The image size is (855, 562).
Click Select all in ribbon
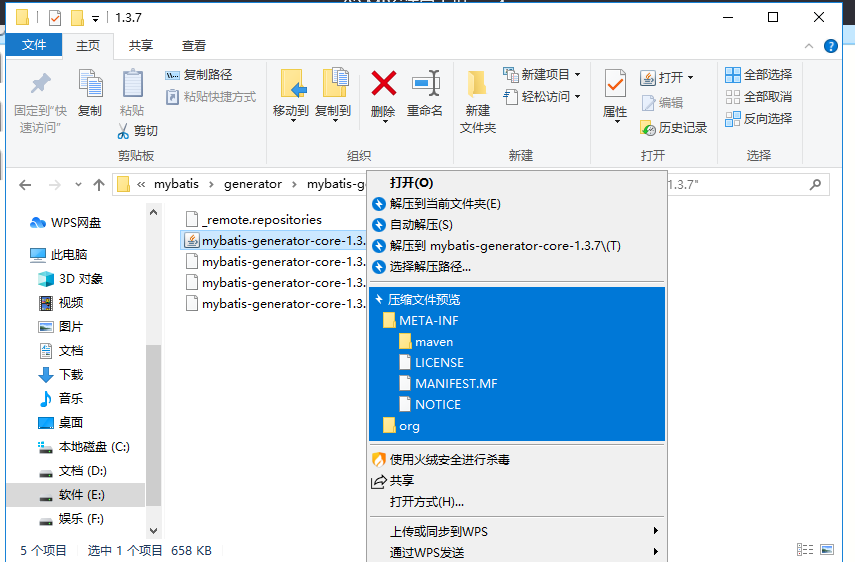(x=759, y=75)
